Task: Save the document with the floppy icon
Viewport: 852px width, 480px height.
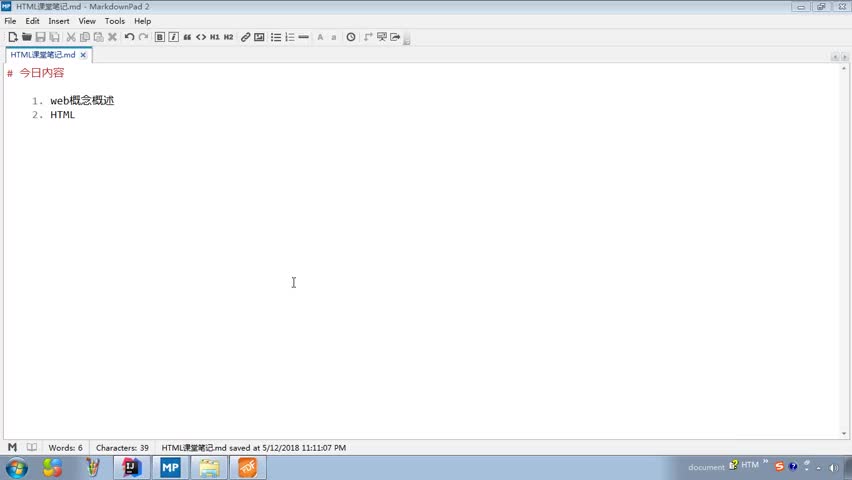Action: [x=40, y=37]
